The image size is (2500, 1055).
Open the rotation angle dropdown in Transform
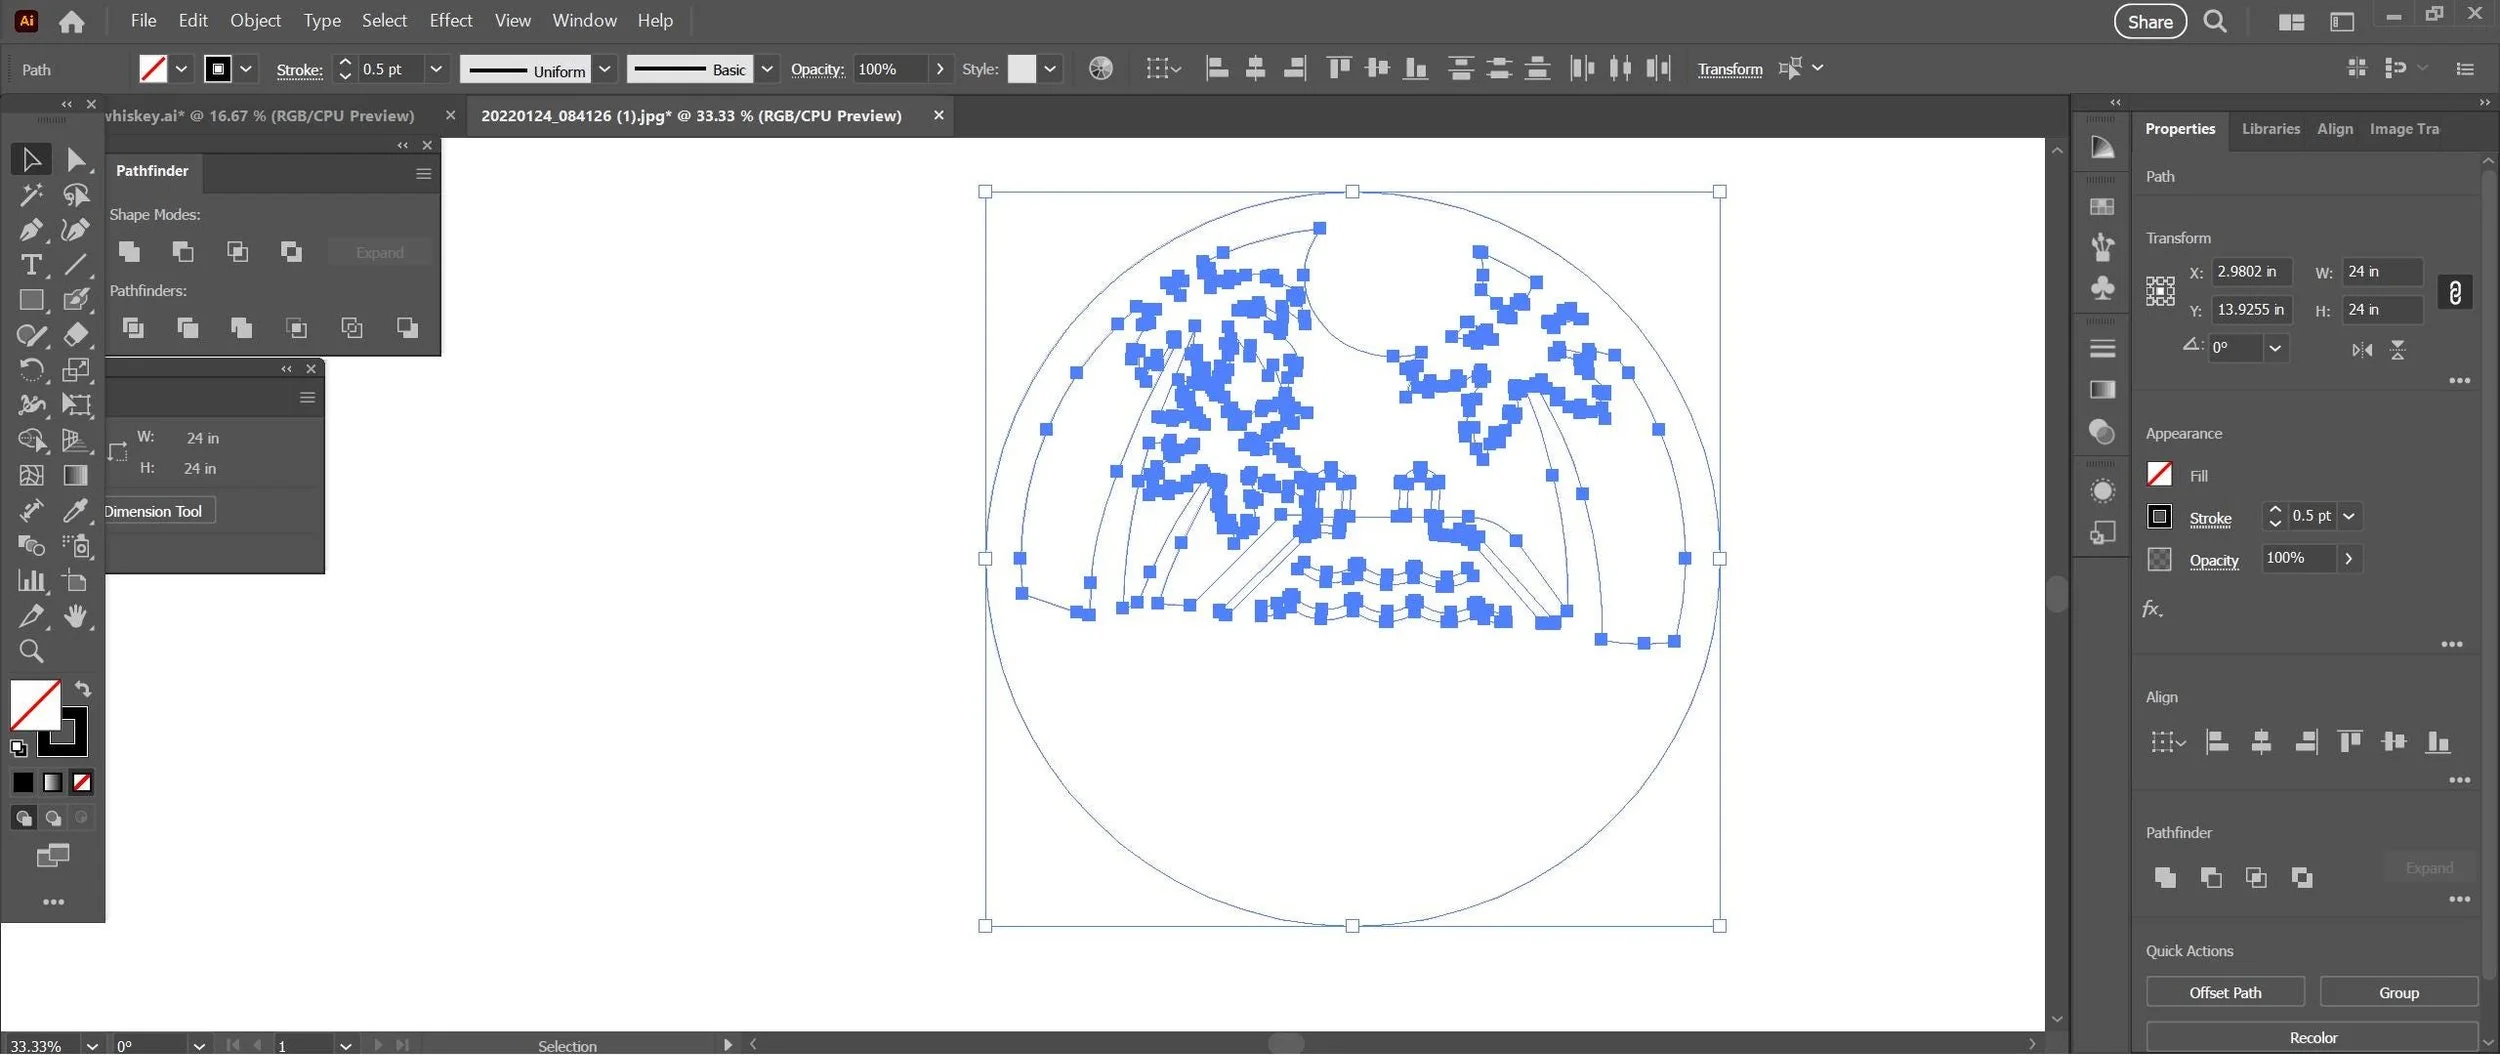[2275, 348]
